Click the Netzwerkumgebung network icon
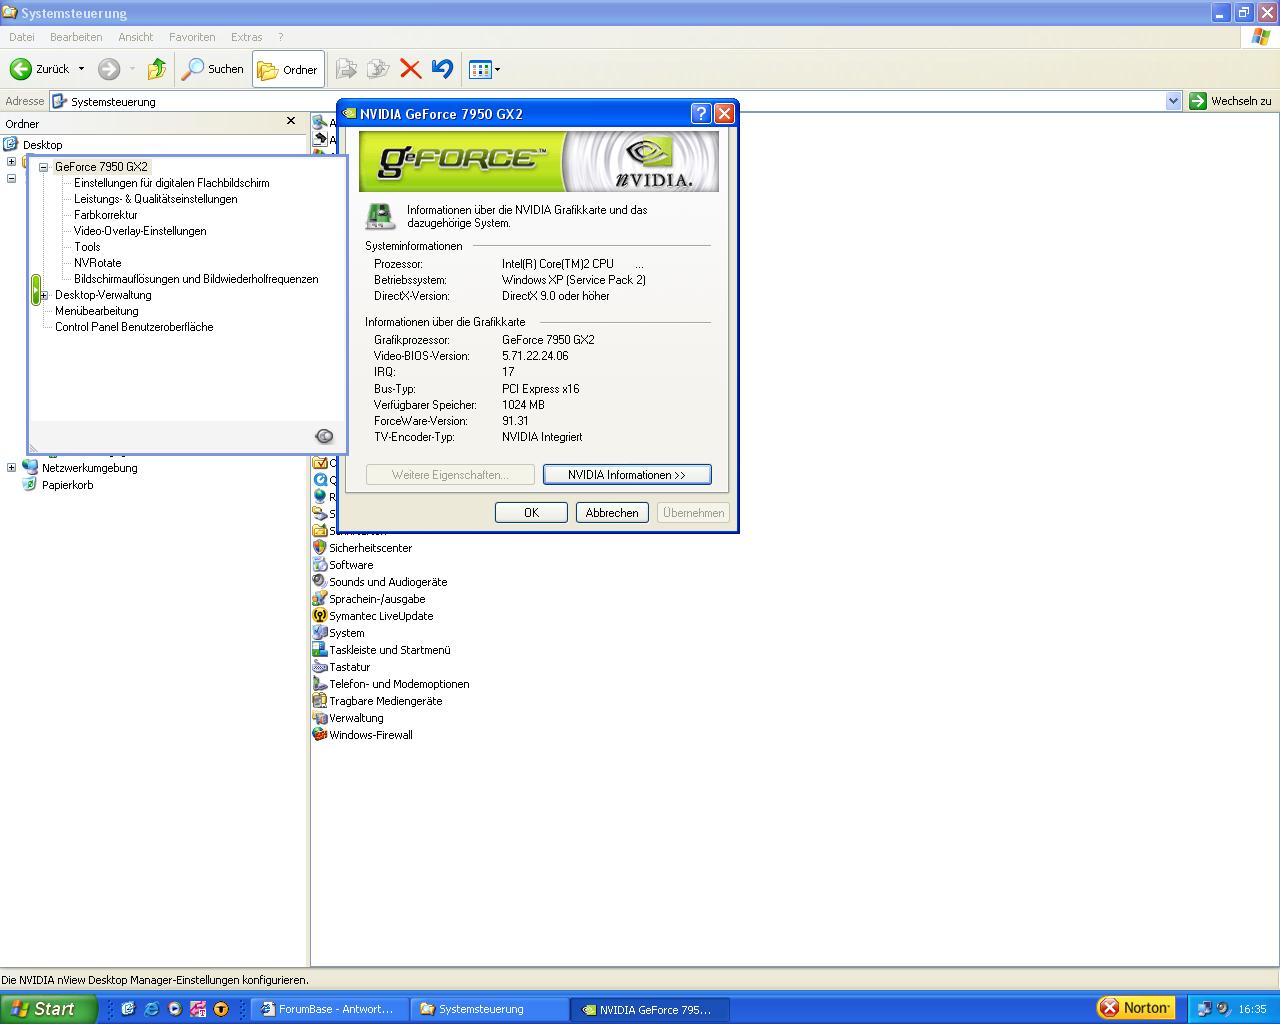The image size is (1280, 1024). 30,467
